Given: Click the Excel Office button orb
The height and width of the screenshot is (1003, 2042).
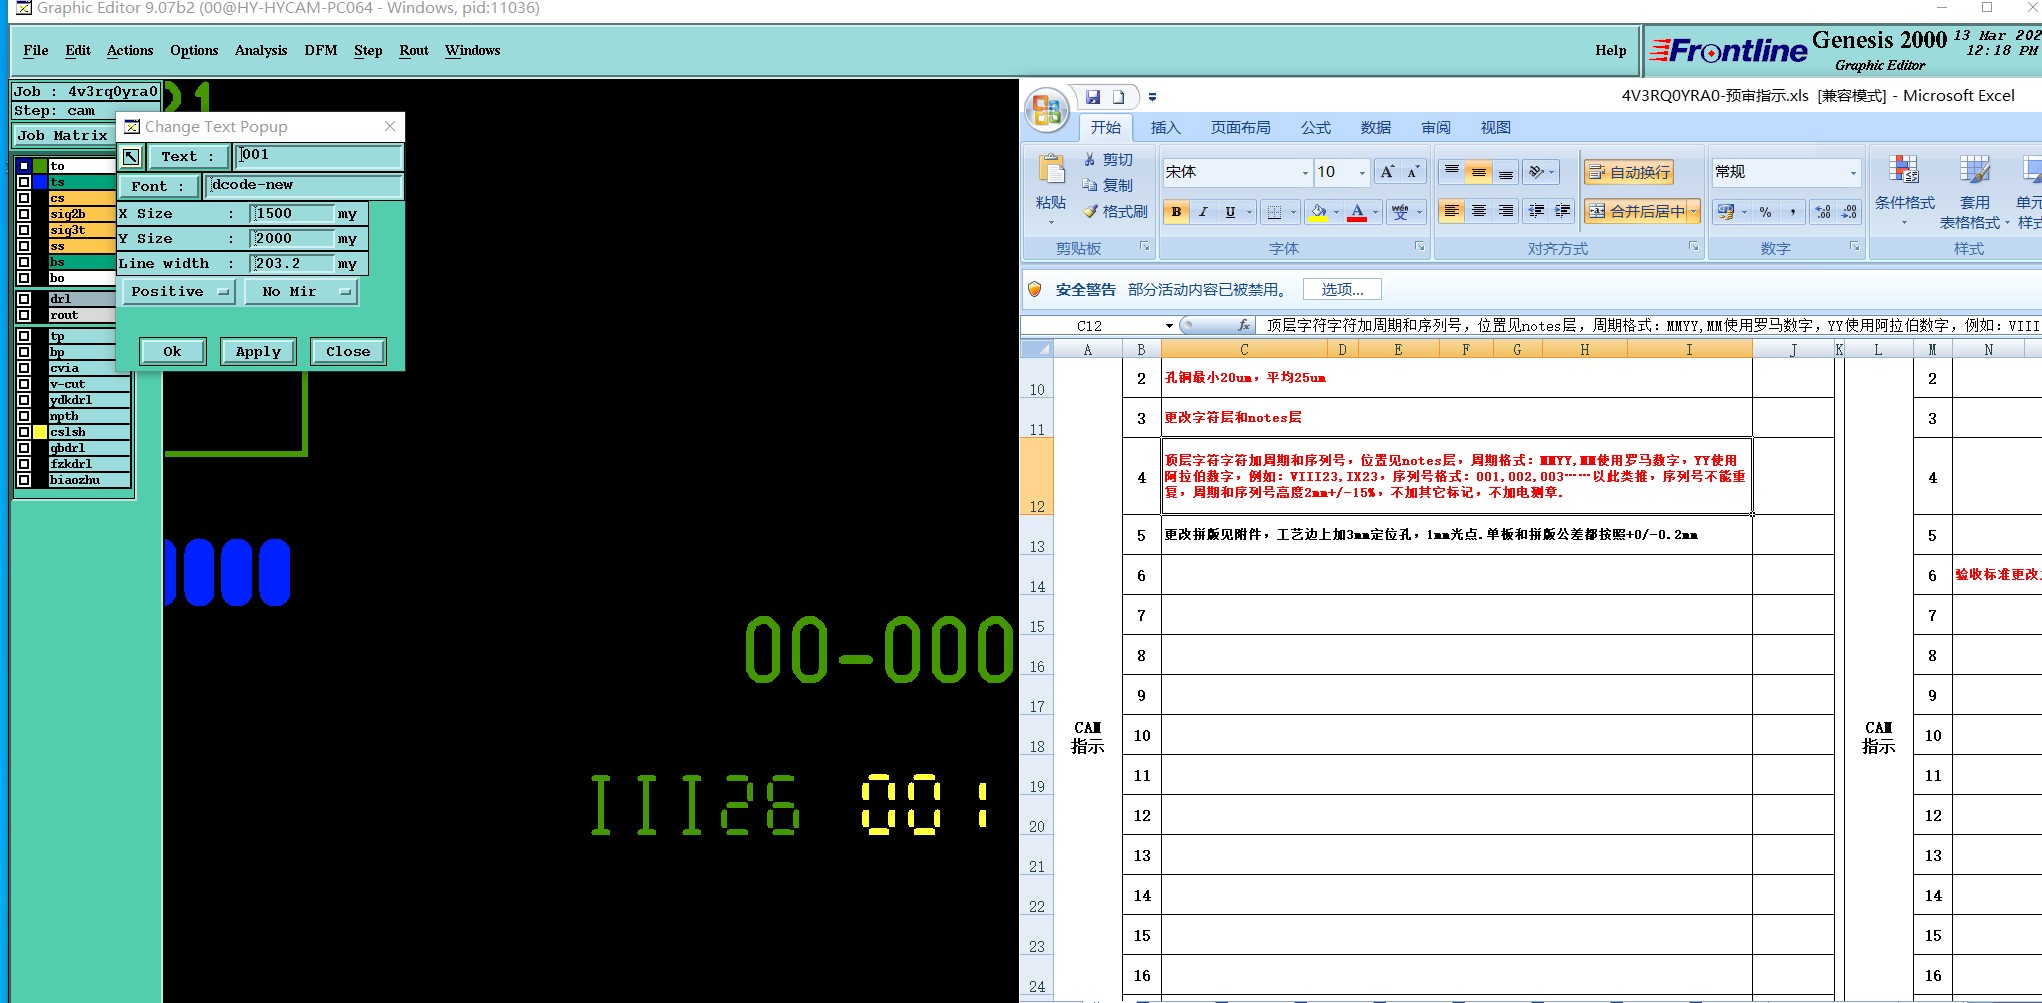Looking at the screenshot, I should point(1047,110).
